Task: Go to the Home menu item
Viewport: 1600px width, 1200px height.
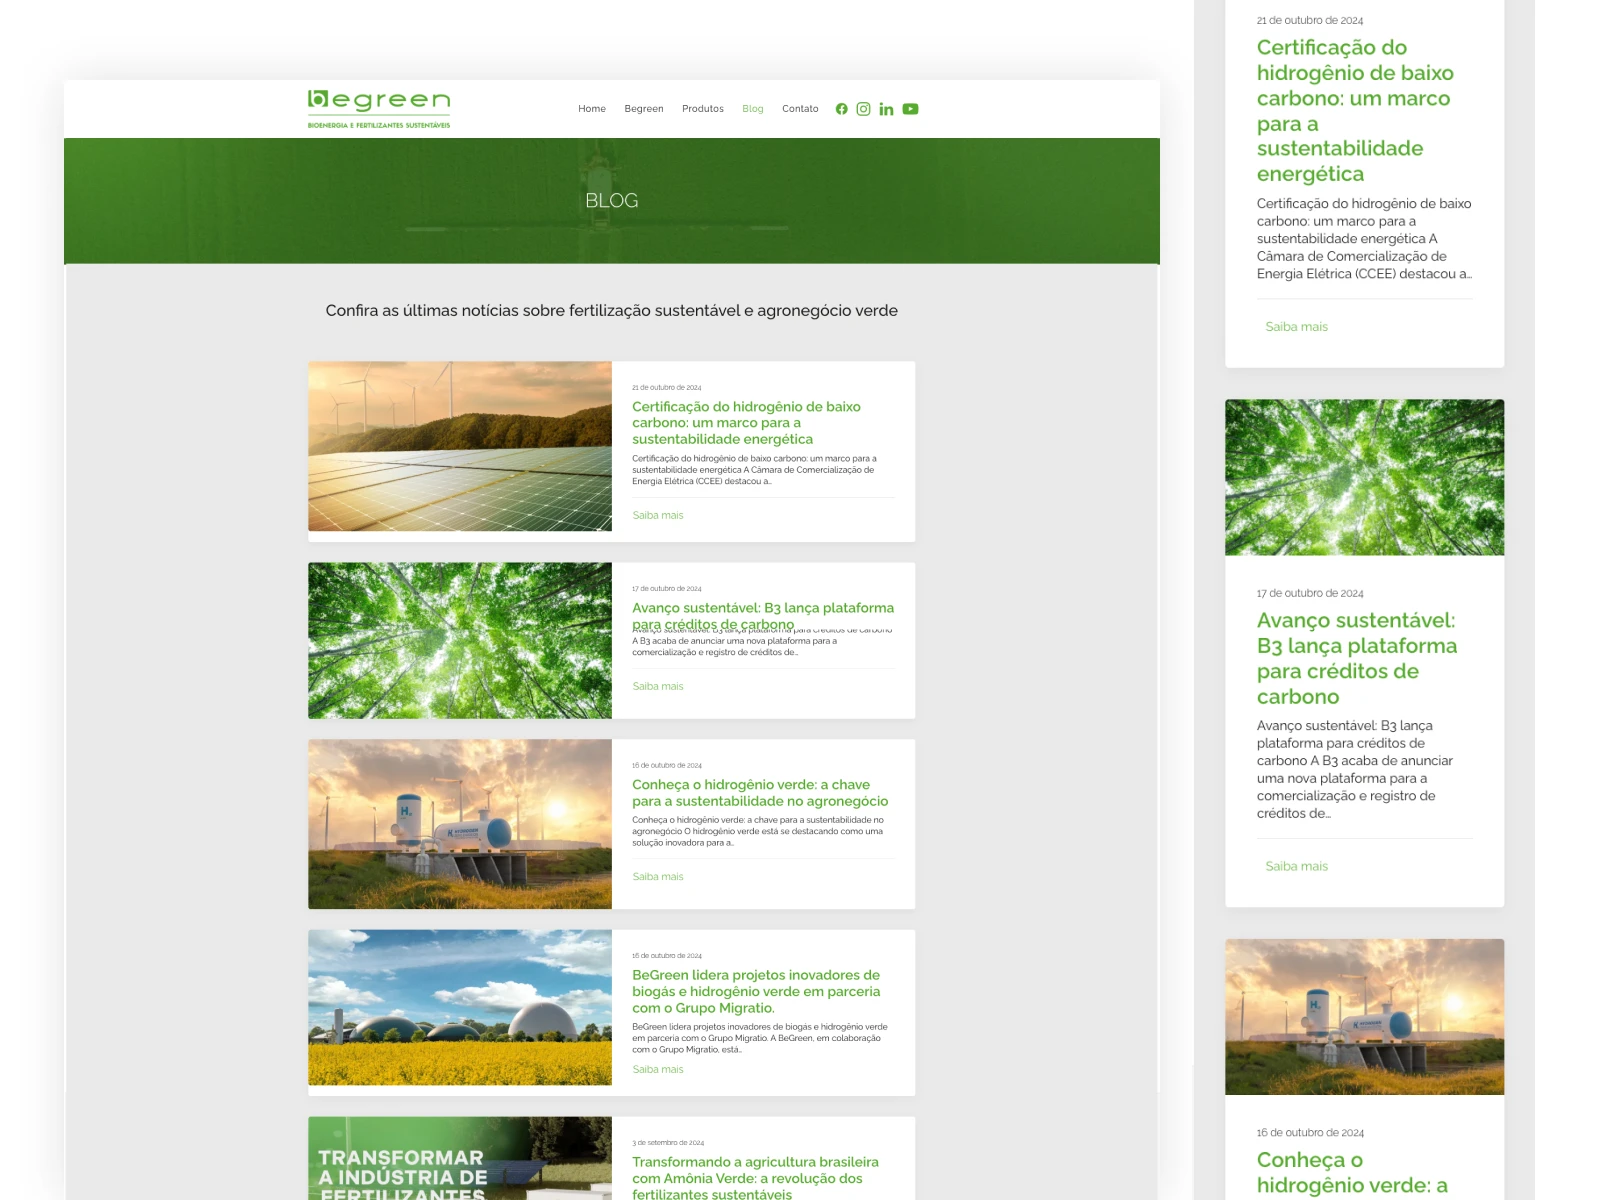Action: click(x=592, y=109)
